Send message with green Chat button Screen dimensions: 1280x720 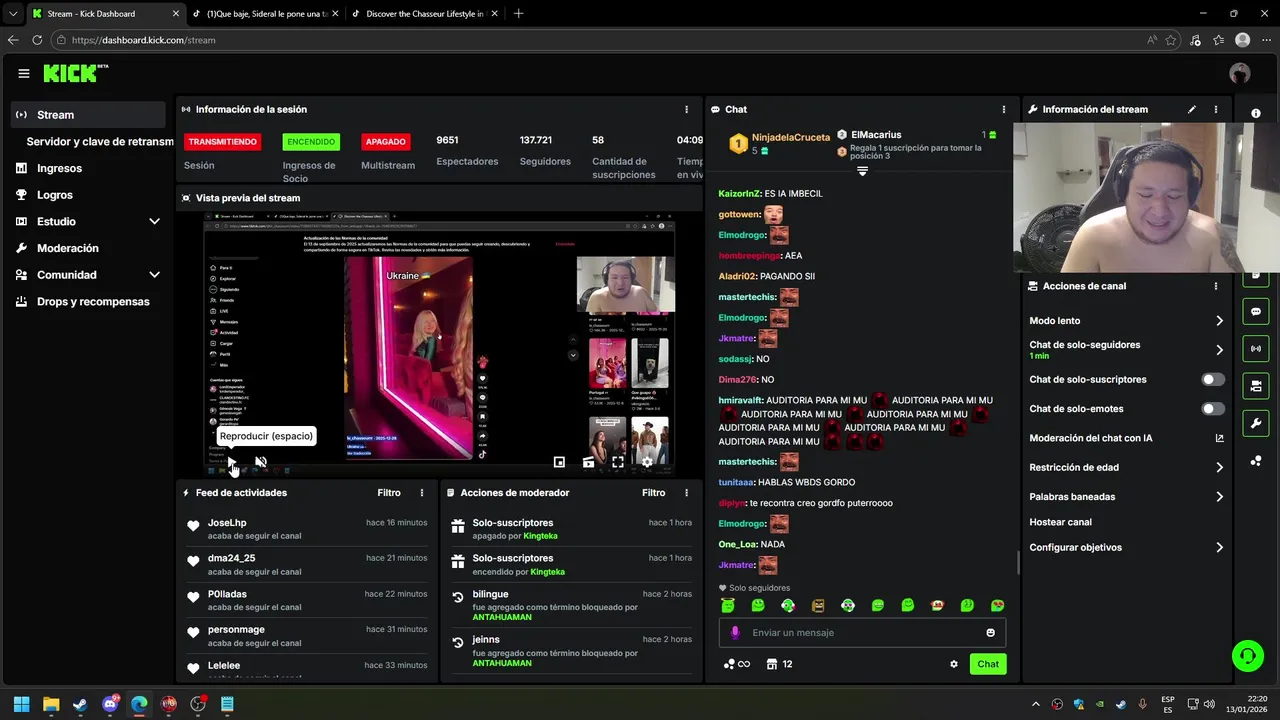click(x=988, y=664)
